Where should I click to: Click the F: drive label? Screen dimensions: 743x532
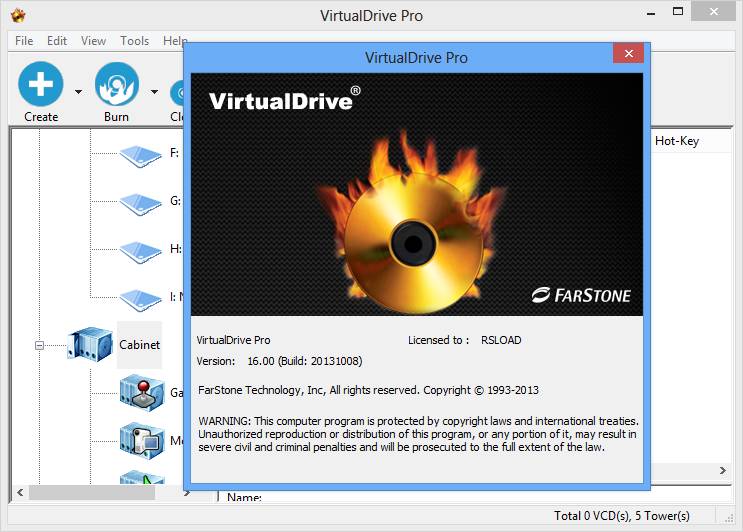[174, 153]
